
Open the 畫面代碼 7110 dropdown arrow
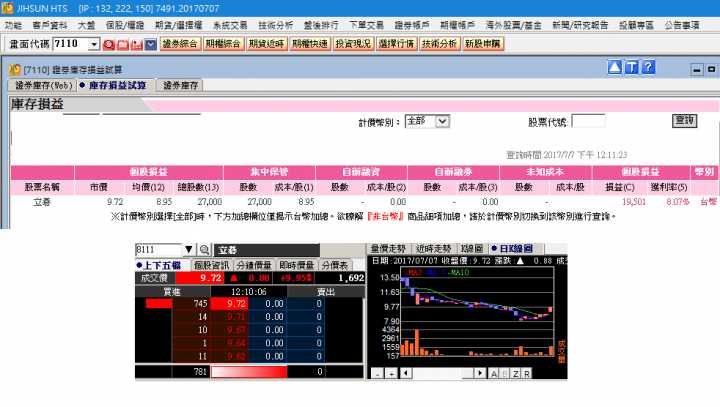coord(94,45)
